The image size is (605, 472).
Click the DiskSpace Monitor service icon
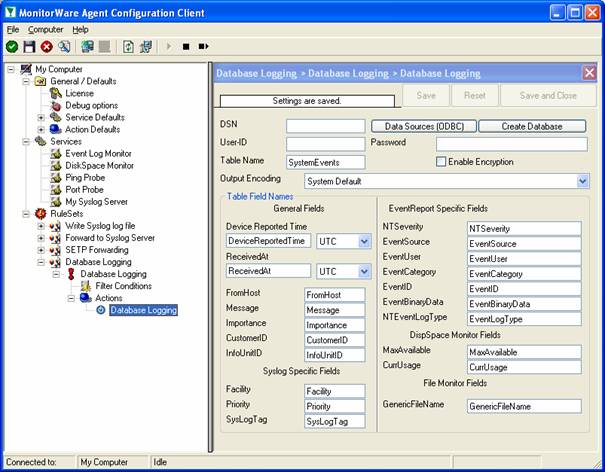click(x=56, y=166)
